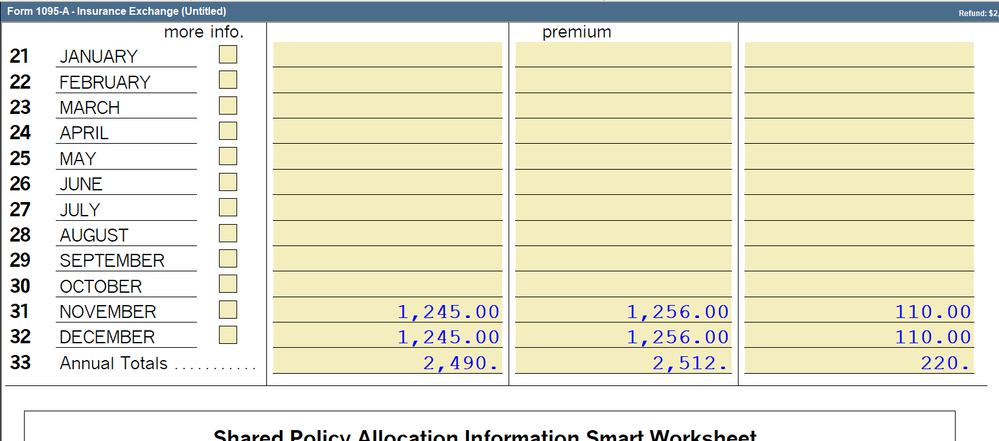Screen dimensions: 999x441
Task: Select the April more info checkbox
Action: [228, 130]
